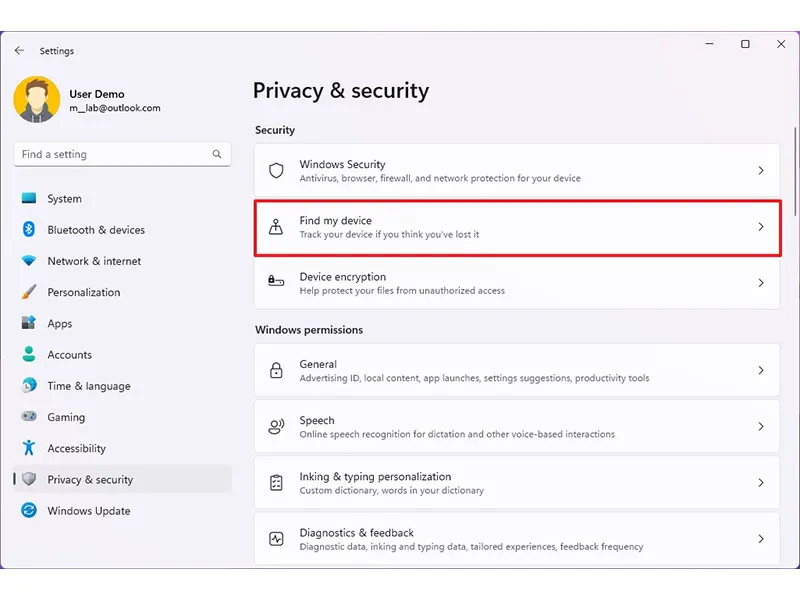The height and width of the screenshot is (600, 800).
Task: Maximize the Settings window
Action: coord(745,44)
